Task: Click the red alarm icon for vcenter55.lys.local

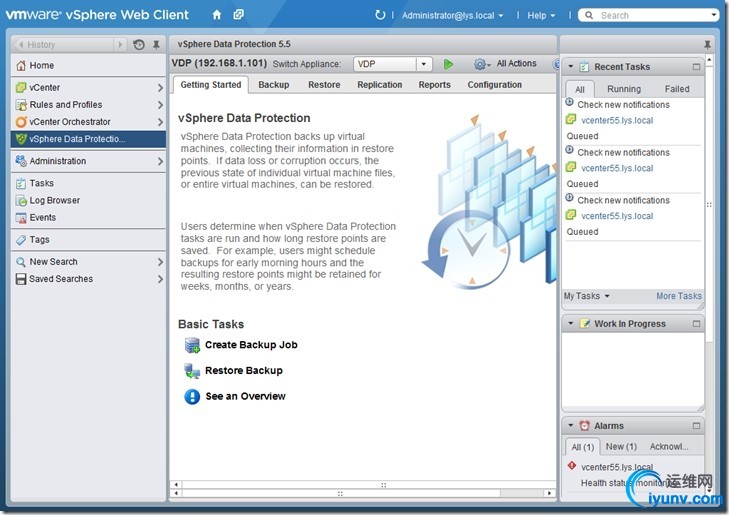Action: tap(571, 466)
